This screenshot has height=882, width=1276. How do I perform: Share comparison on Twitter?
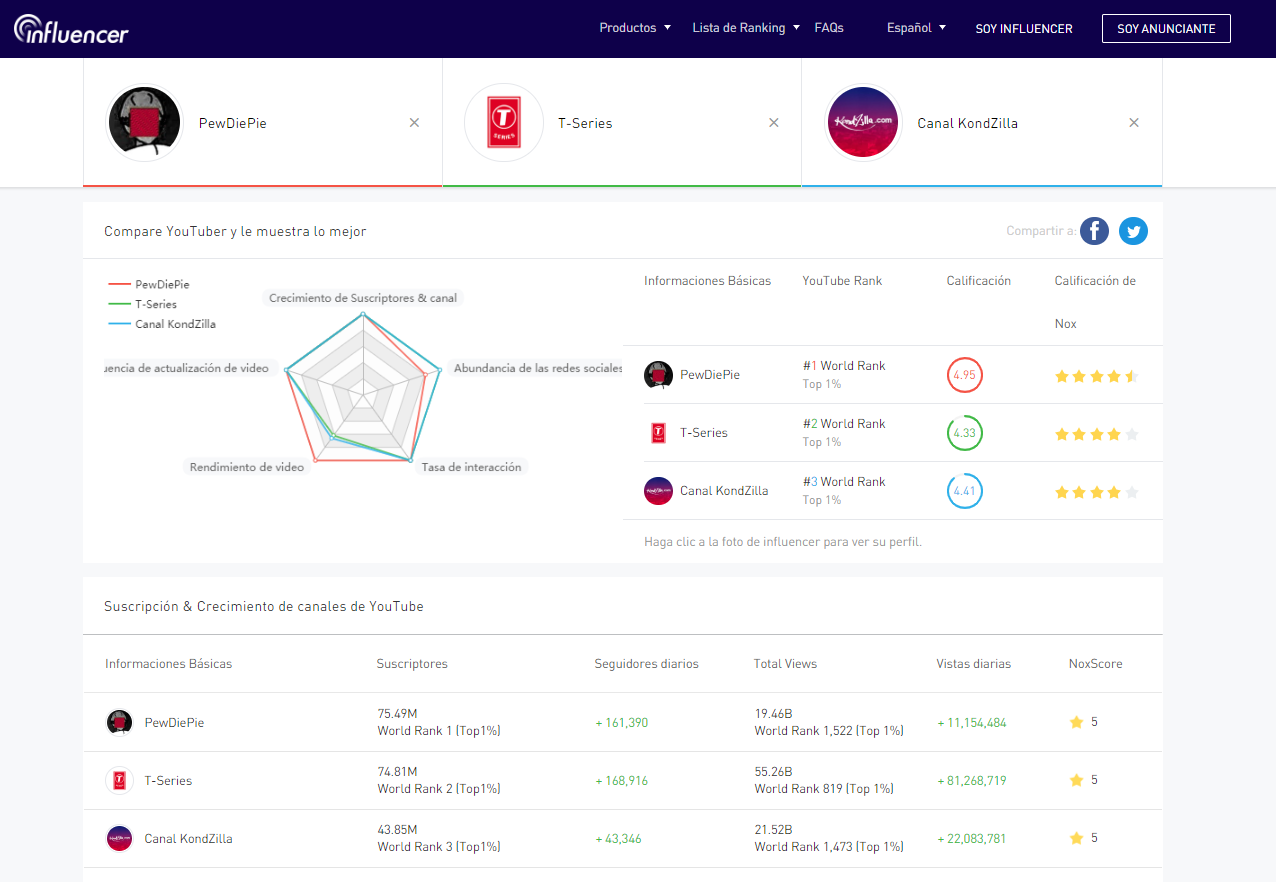[x=1133, y=231]
